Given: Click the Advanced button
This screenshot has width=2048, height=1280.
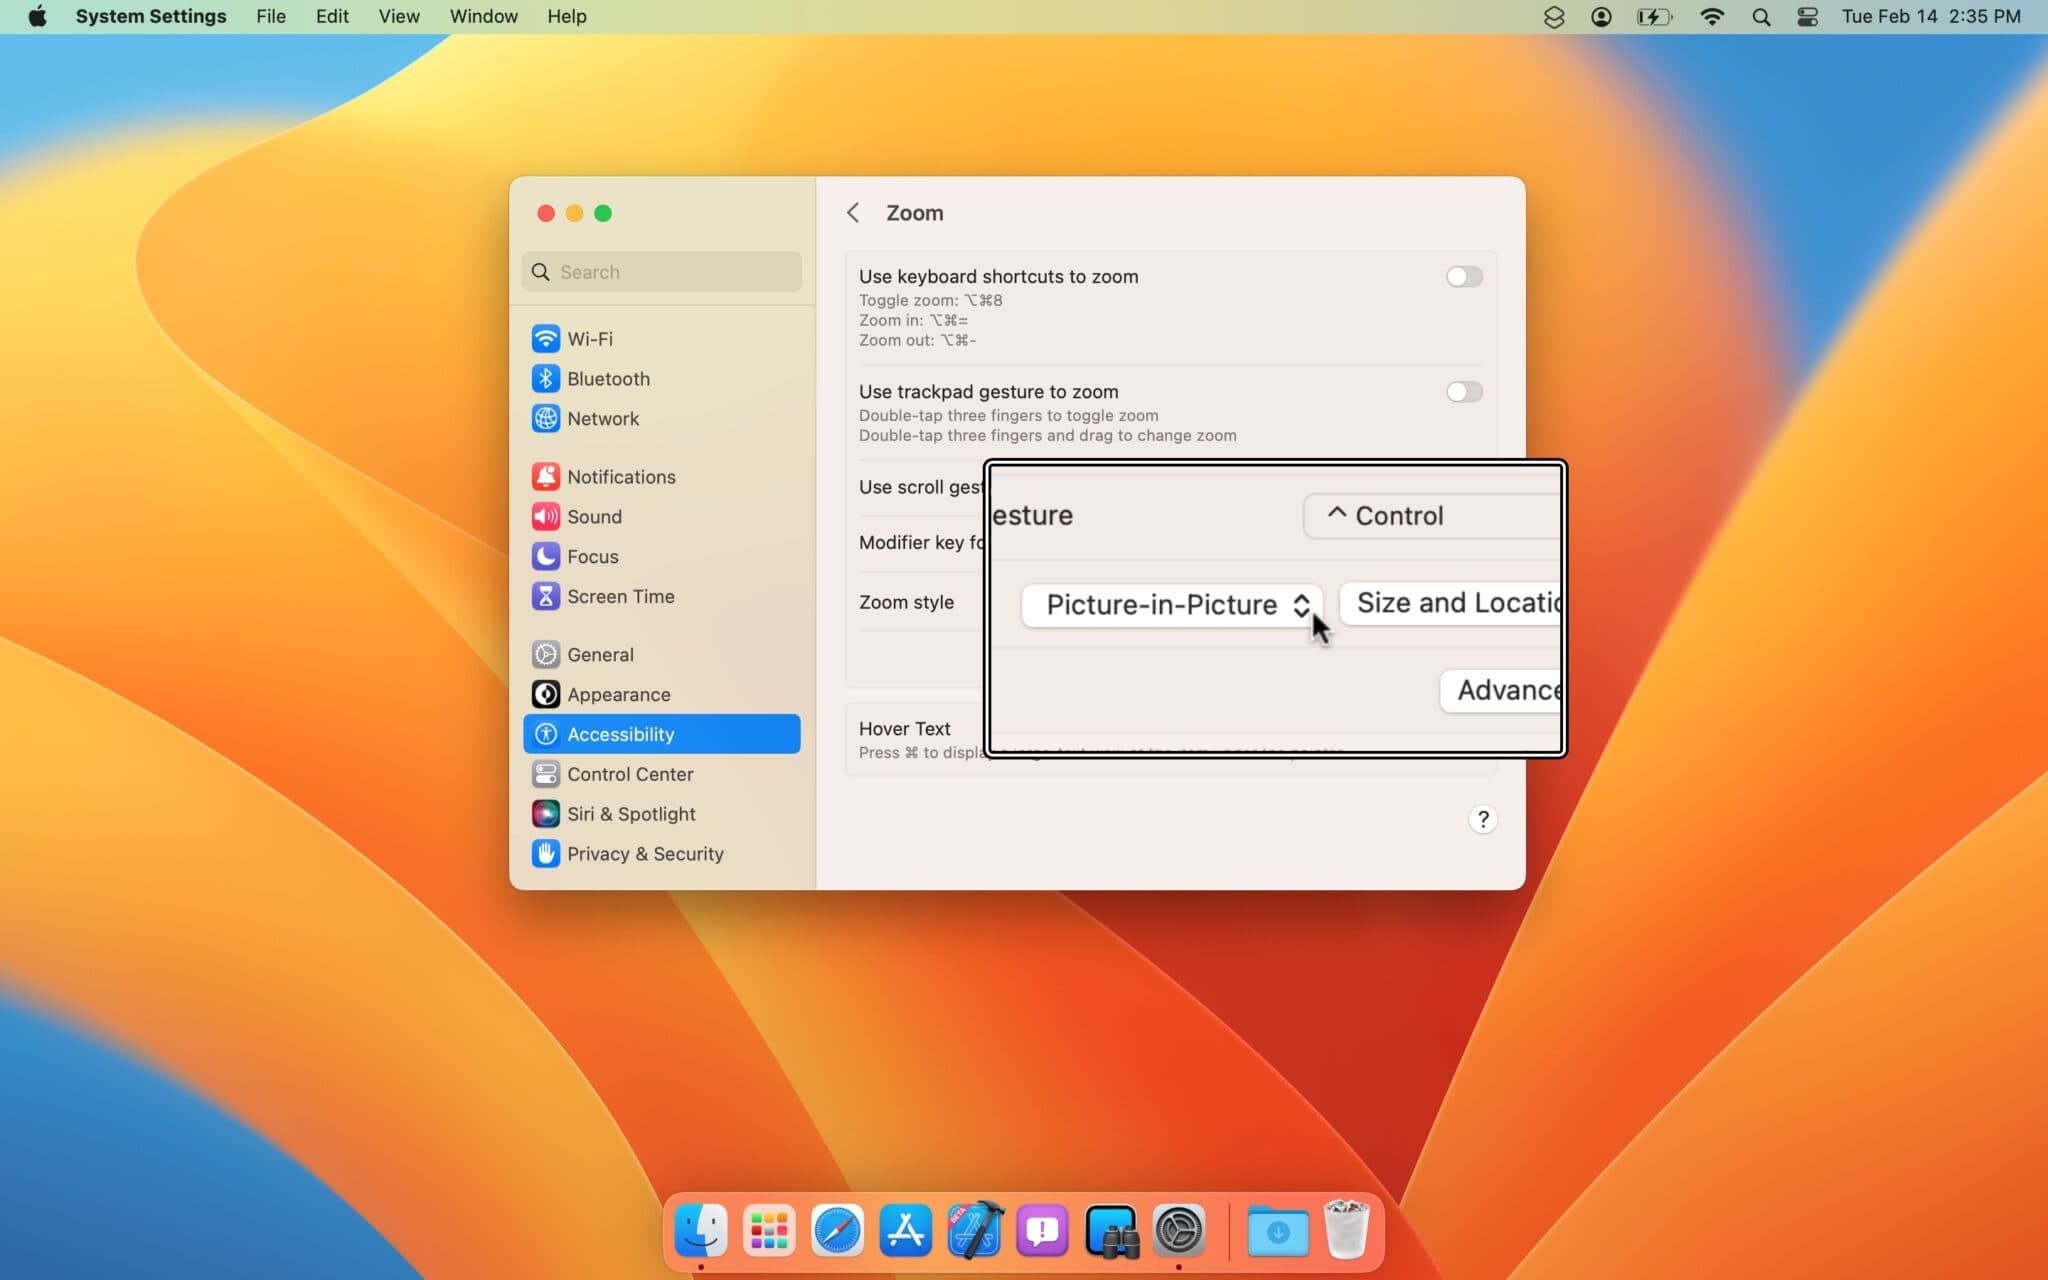Looking at the screenshot, I should tap(1502, 690).
